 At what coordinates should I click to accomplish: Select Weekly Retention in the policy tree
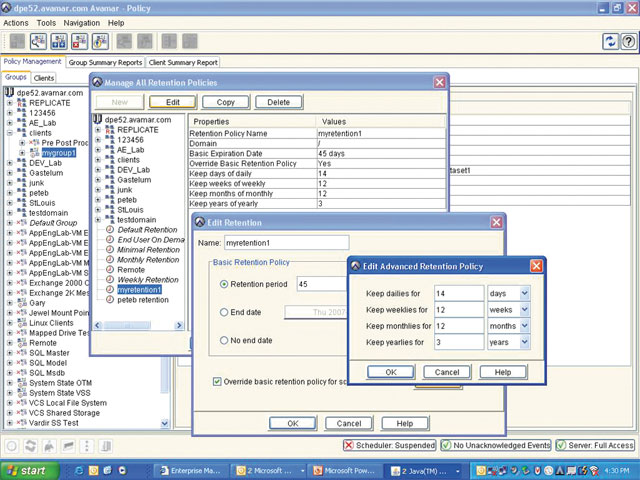tap(148, 280)
